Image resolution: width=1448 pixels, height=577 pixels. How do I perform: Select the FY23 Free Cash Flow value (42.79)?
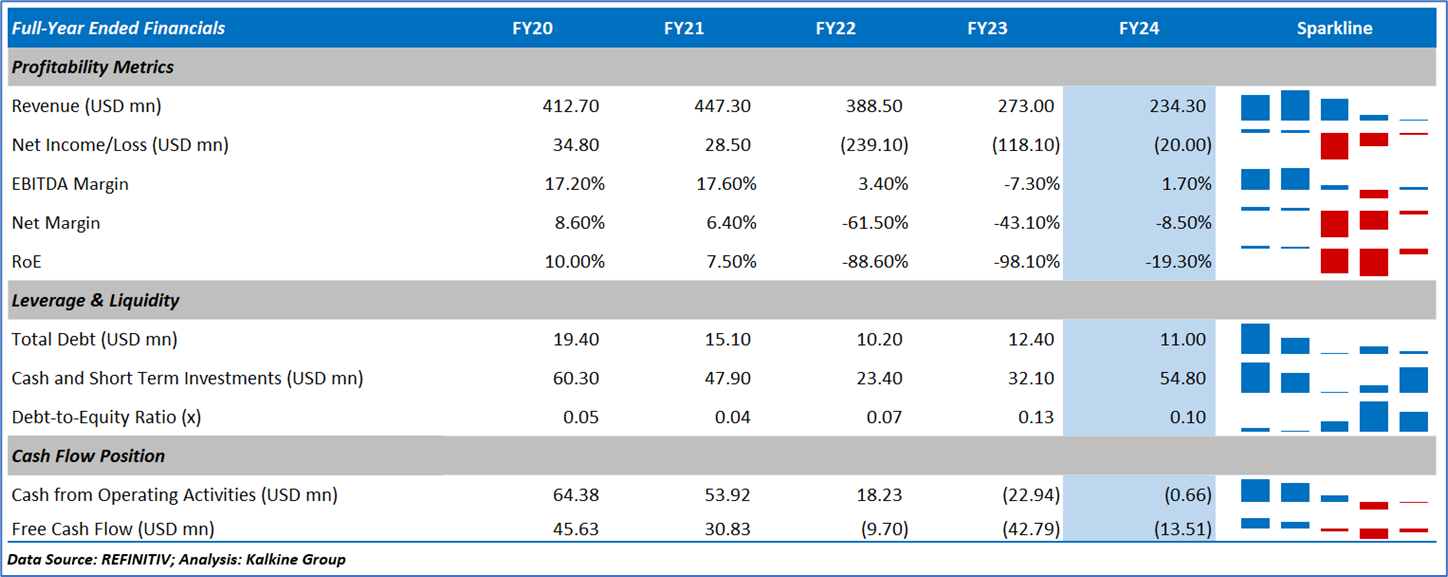[1024, 528]
